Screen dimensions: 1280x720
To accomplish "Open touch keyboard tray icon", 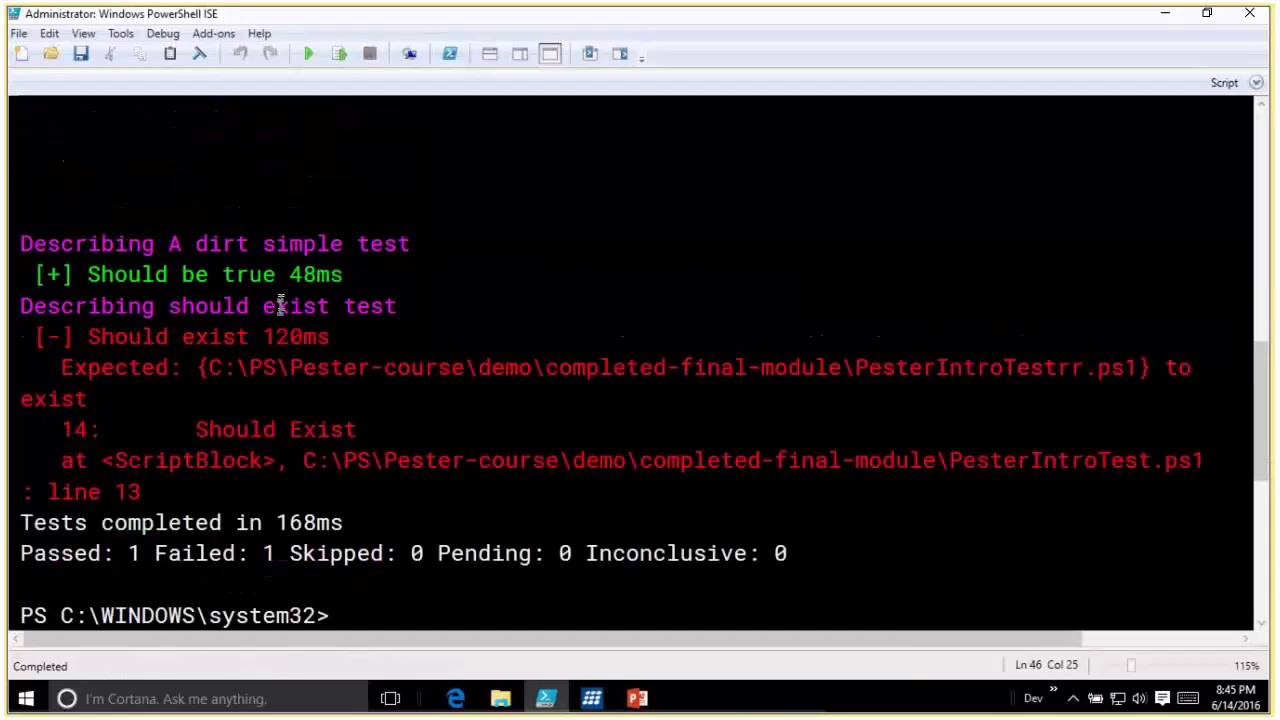I will [x=1188, y=698].
